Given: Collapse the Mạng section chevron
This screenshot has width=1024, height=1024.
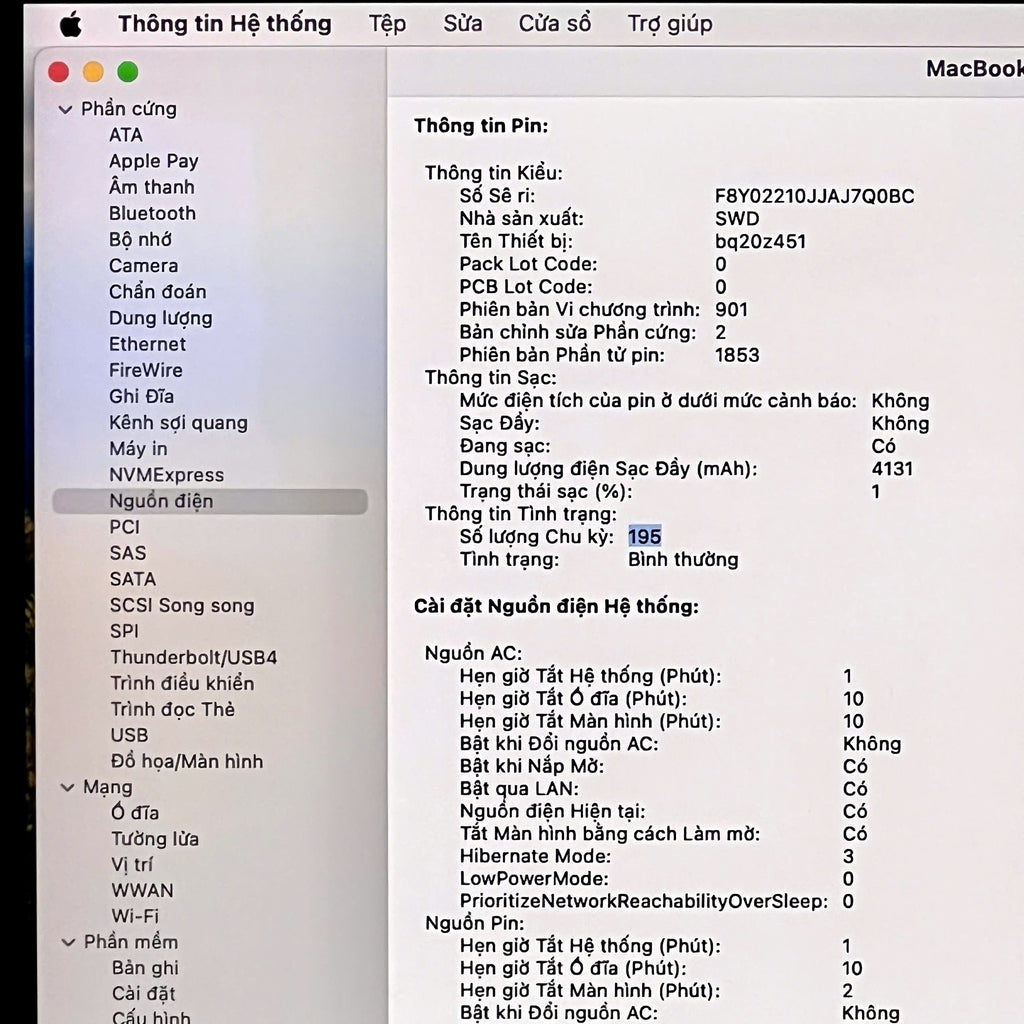Looking at the screenshot, I should tap(67, 788).
